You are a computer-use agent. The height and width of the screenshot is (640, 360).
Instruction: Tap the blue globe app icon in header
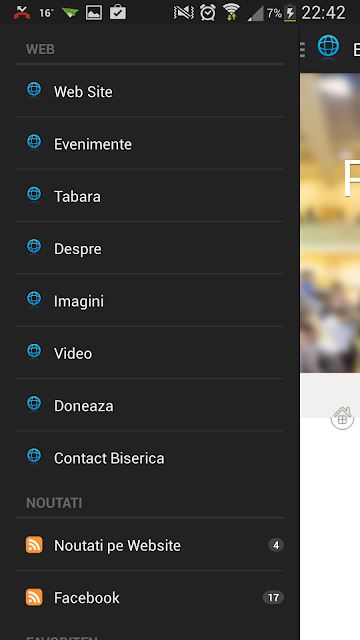[x=329, y=47]
